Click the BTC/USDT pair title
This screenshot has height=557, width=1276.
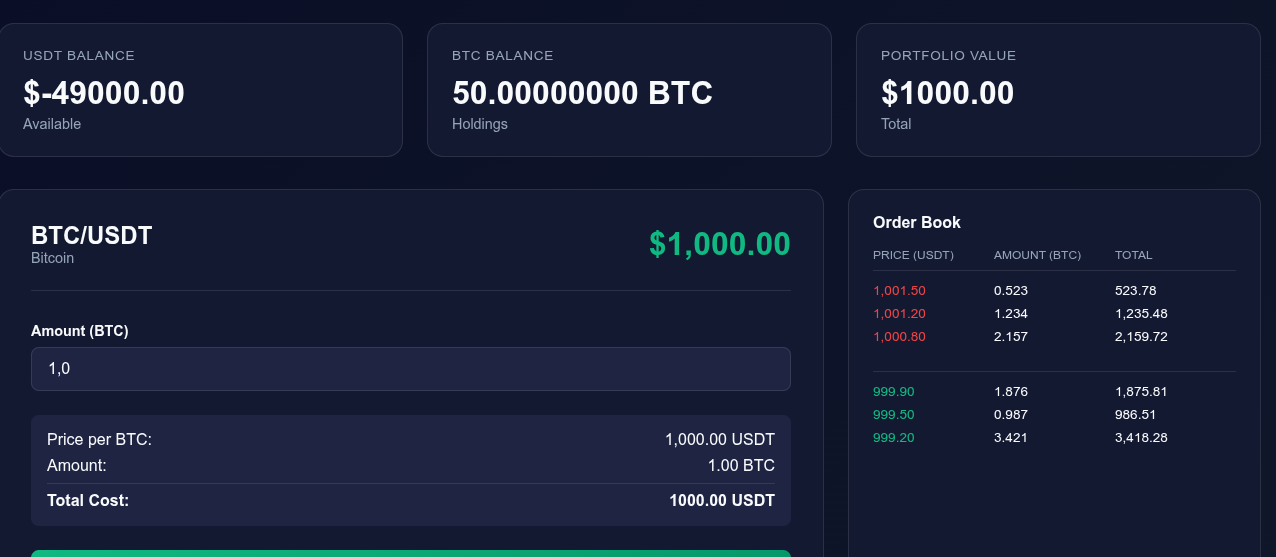[x=92, y=236]
